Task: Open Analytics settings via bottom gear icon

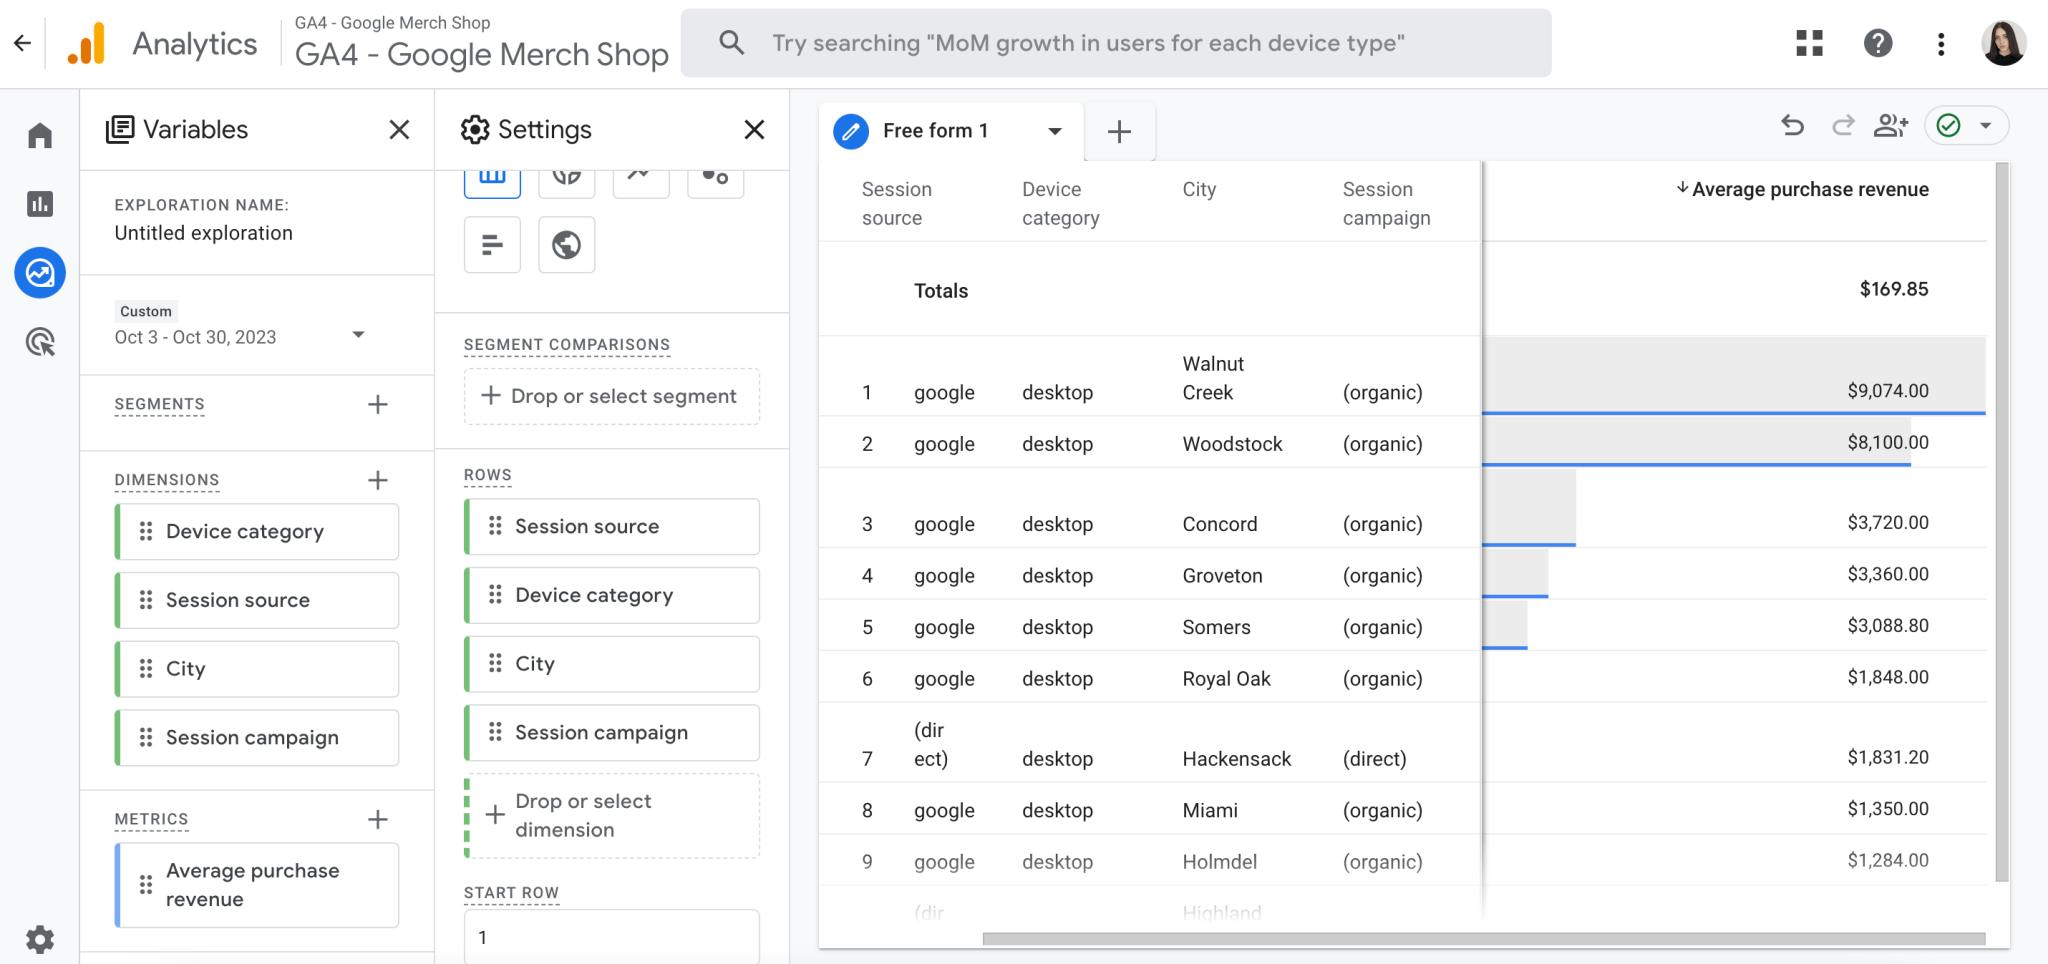Action: pos(39,938)
